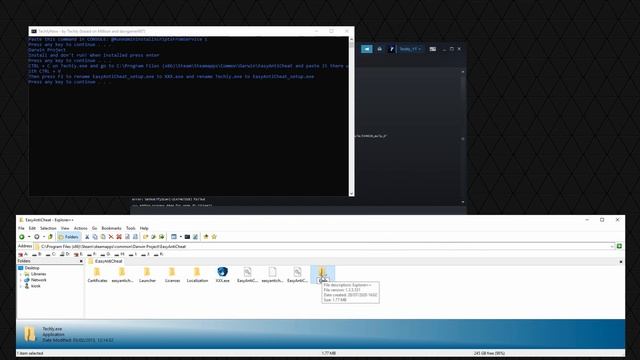Expand the Network tree node
This screenshot has height=360, width=640.
21,280
